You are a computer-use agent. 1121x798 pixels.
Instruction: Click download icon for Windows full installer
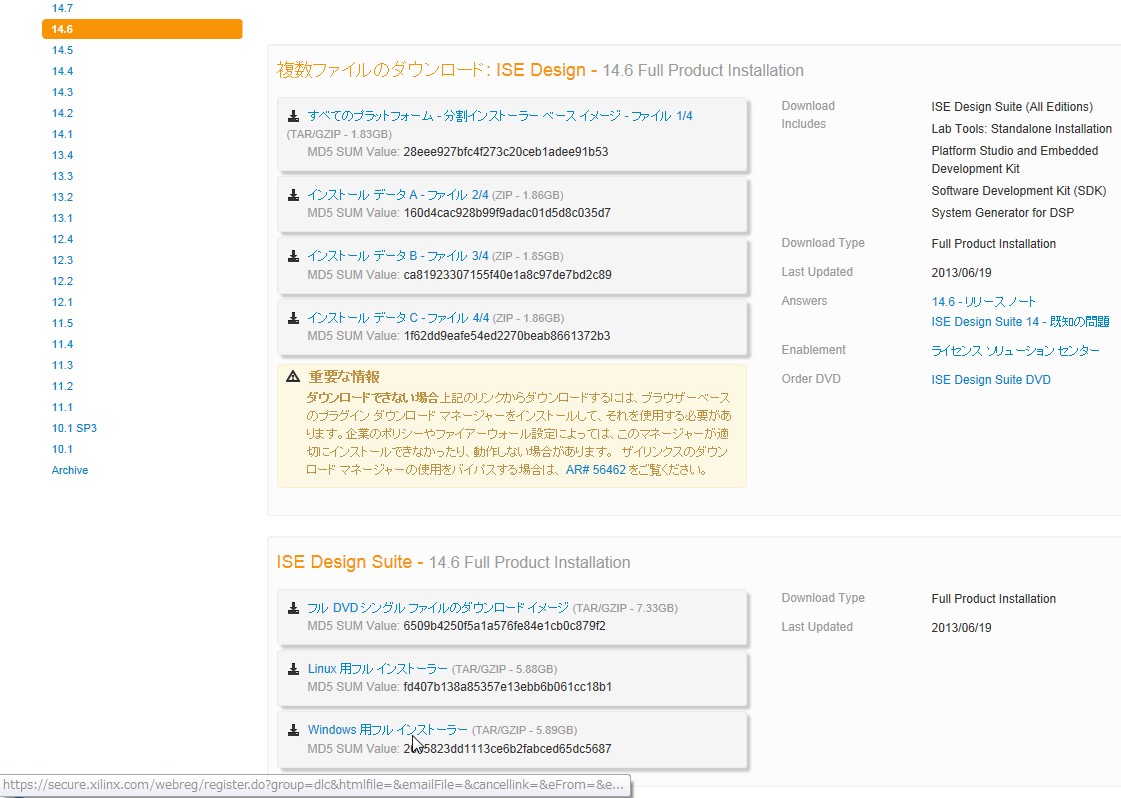[x=293, y=730]
